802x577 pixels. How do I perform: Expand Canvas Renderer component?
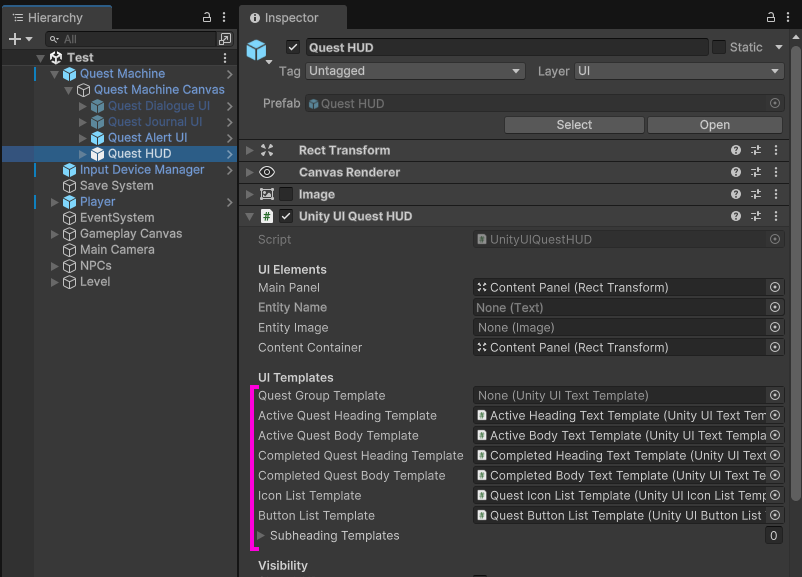(x=250, y=172)
